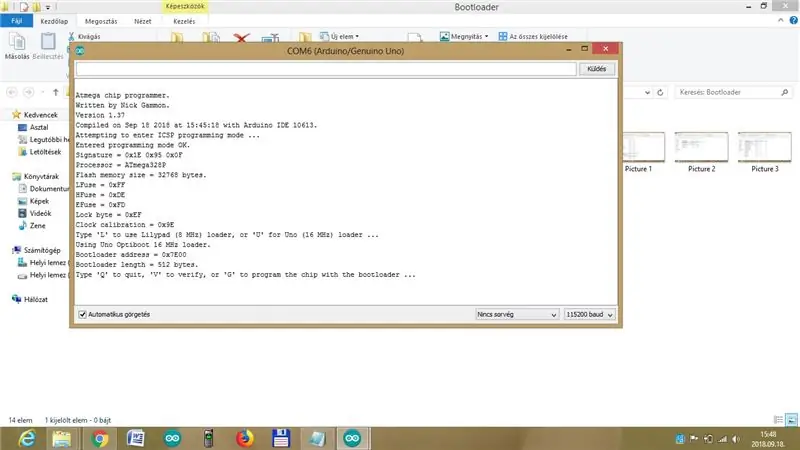This screenshot has width=800, height=450.
Task: Click Quick Access Toolbar customize dropdown arrow
Action: point(48,7)
